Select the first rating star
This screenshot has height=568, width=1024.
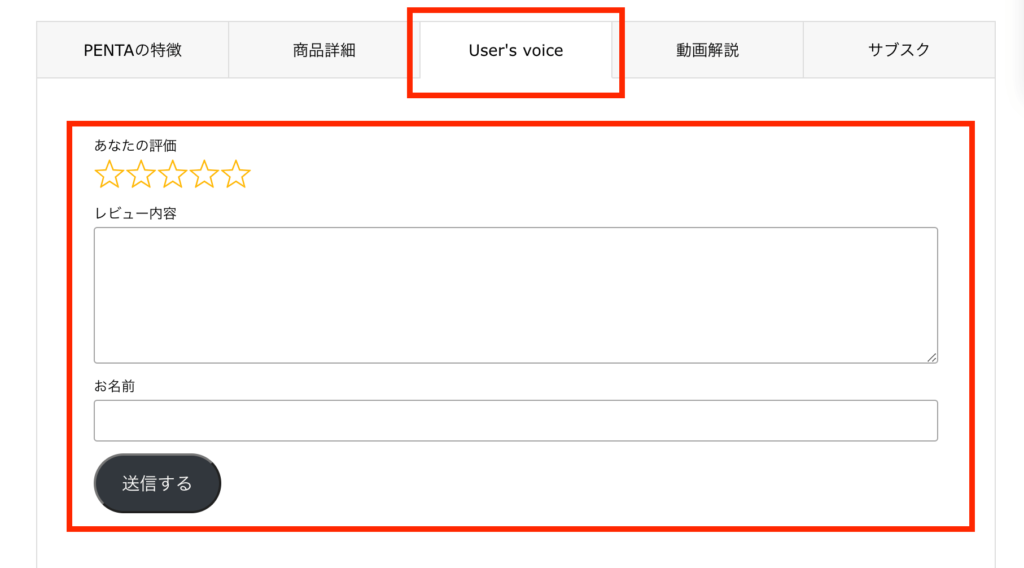click(x=109, y=174)
